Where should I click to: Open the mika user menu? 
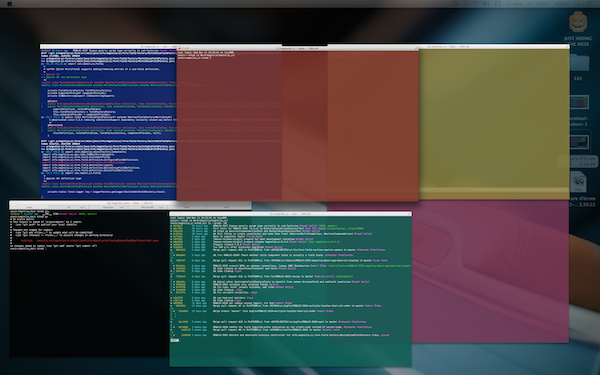[561, 3]
